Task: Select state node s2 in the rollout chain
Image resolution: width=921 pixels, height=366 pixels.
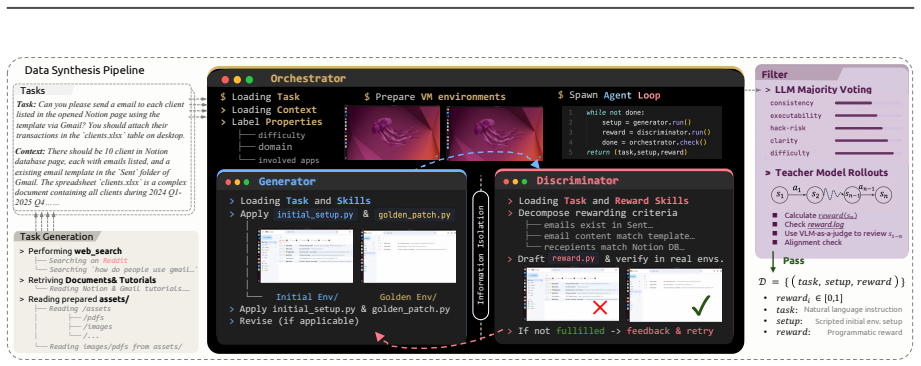Action: coord(814,194)
